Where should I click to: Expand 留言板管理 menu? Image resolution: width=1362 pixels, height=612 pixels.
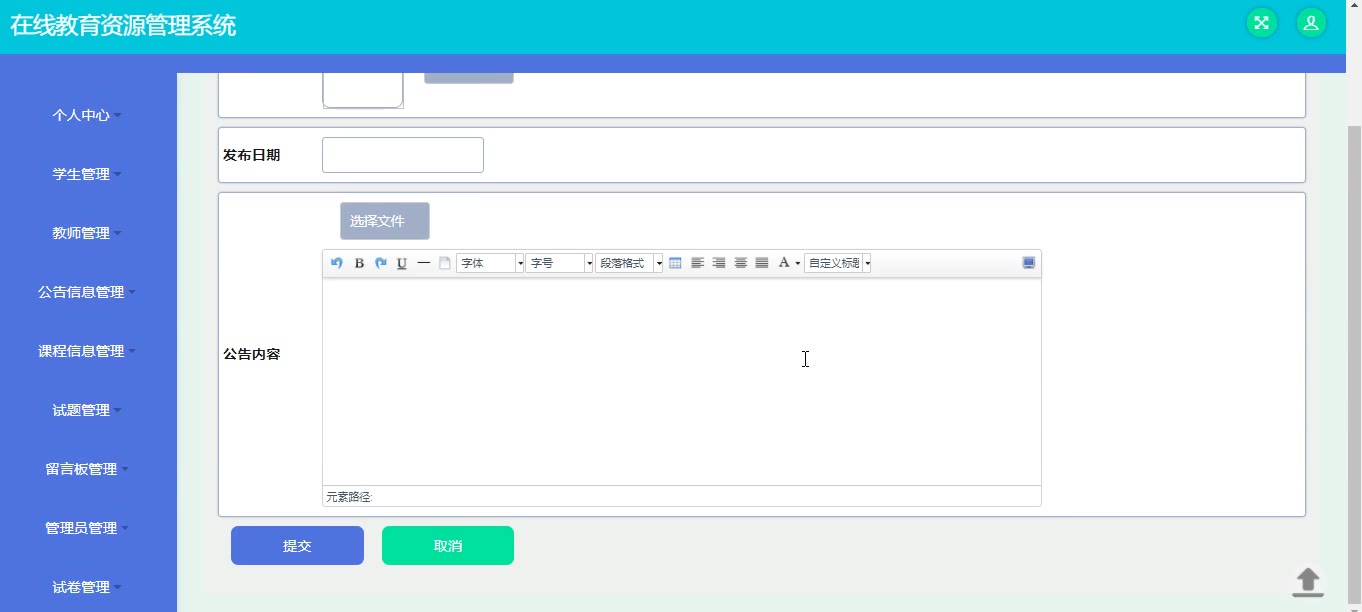click(88, 469)
